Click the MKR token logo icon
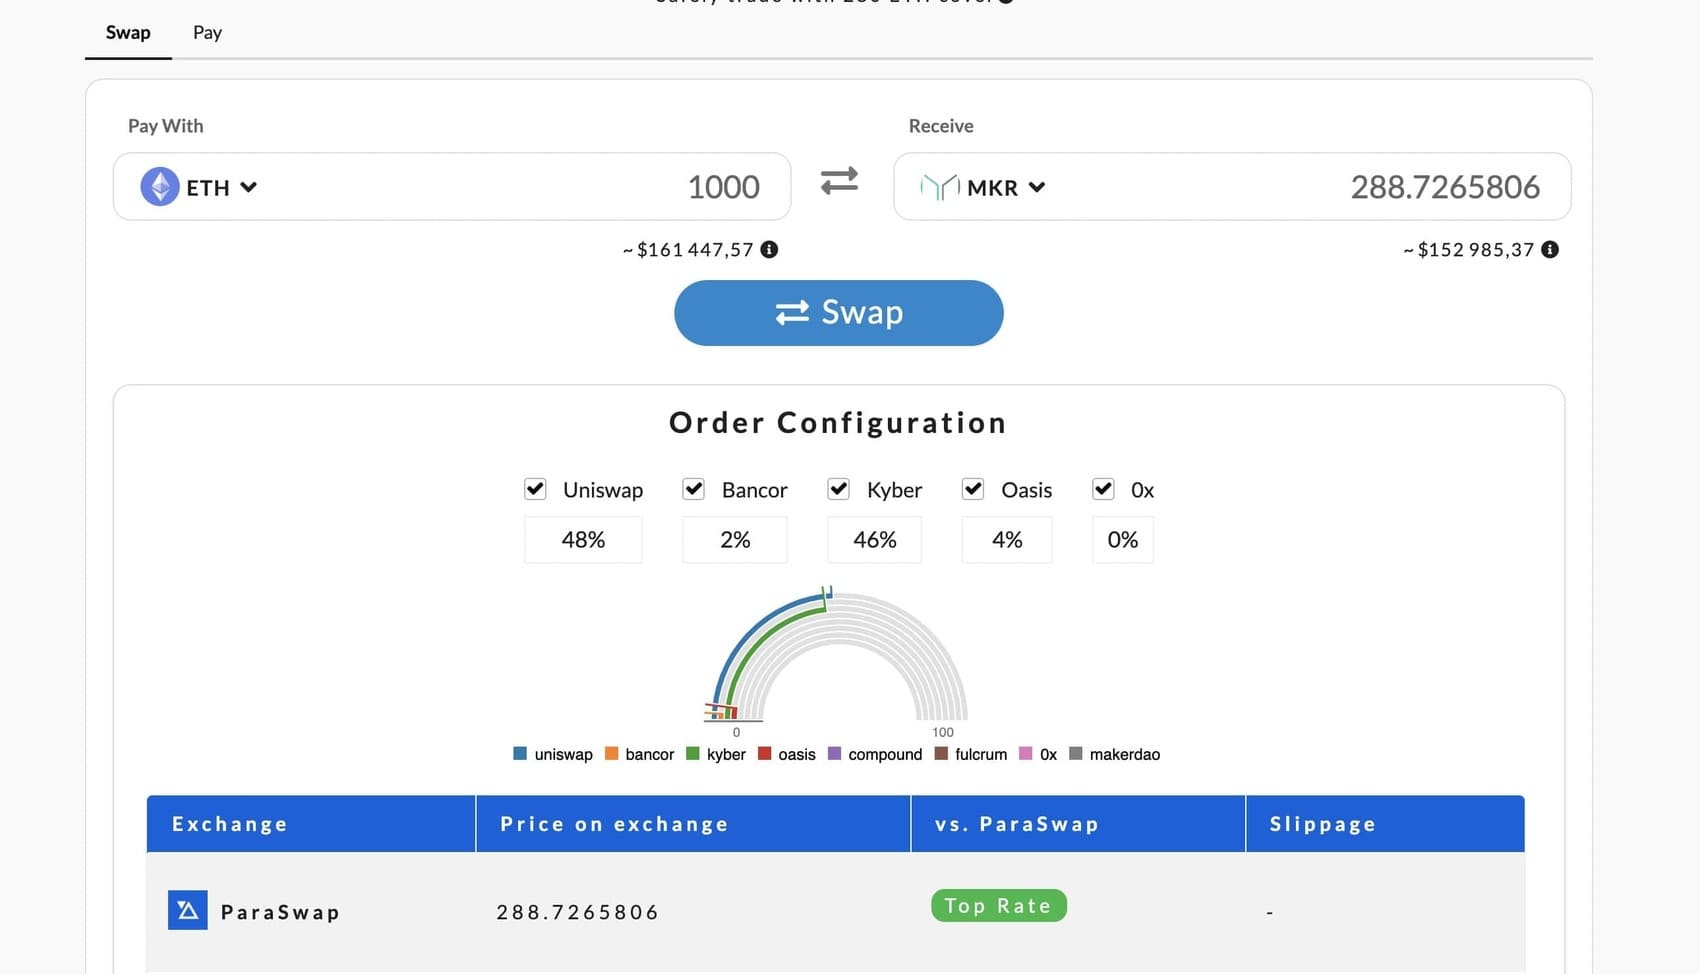Screen dimensions: 1700x974 click(x=939, y=187)
